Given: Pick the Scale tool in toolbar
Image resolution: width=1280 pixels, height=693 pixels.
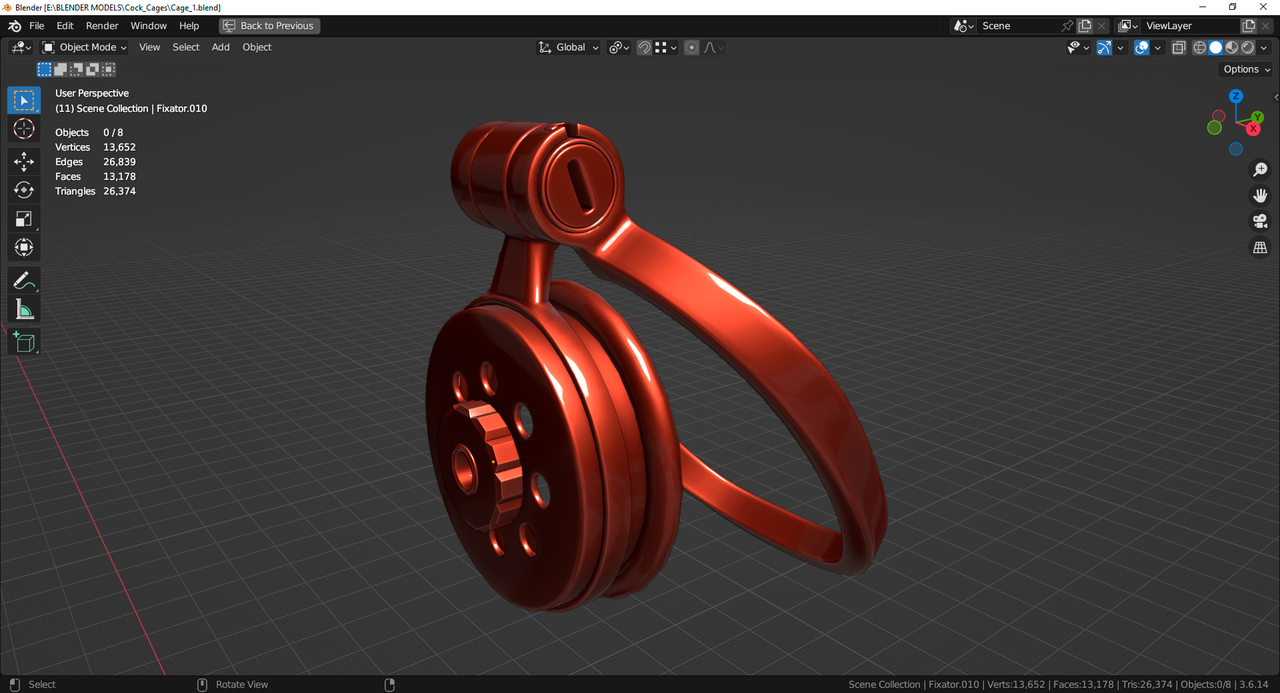Looking at the screenshot, I should pos(24,219).
